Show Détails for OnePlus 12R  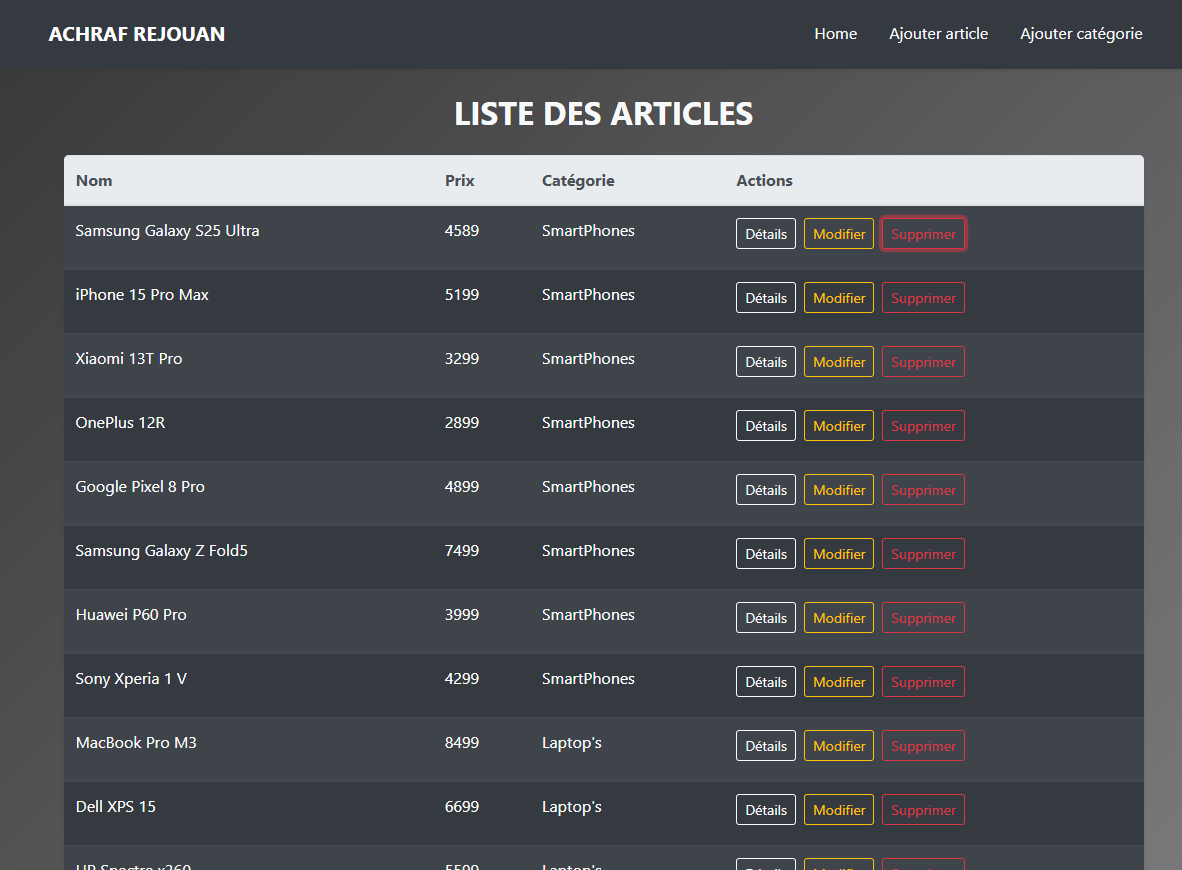766,426
